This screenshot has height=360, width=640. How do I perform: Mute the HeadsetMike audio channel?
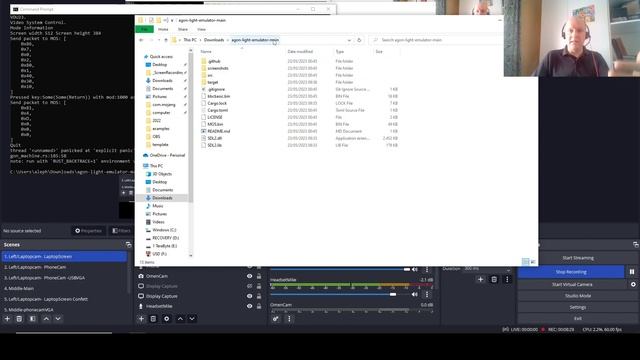click(415, 294)
